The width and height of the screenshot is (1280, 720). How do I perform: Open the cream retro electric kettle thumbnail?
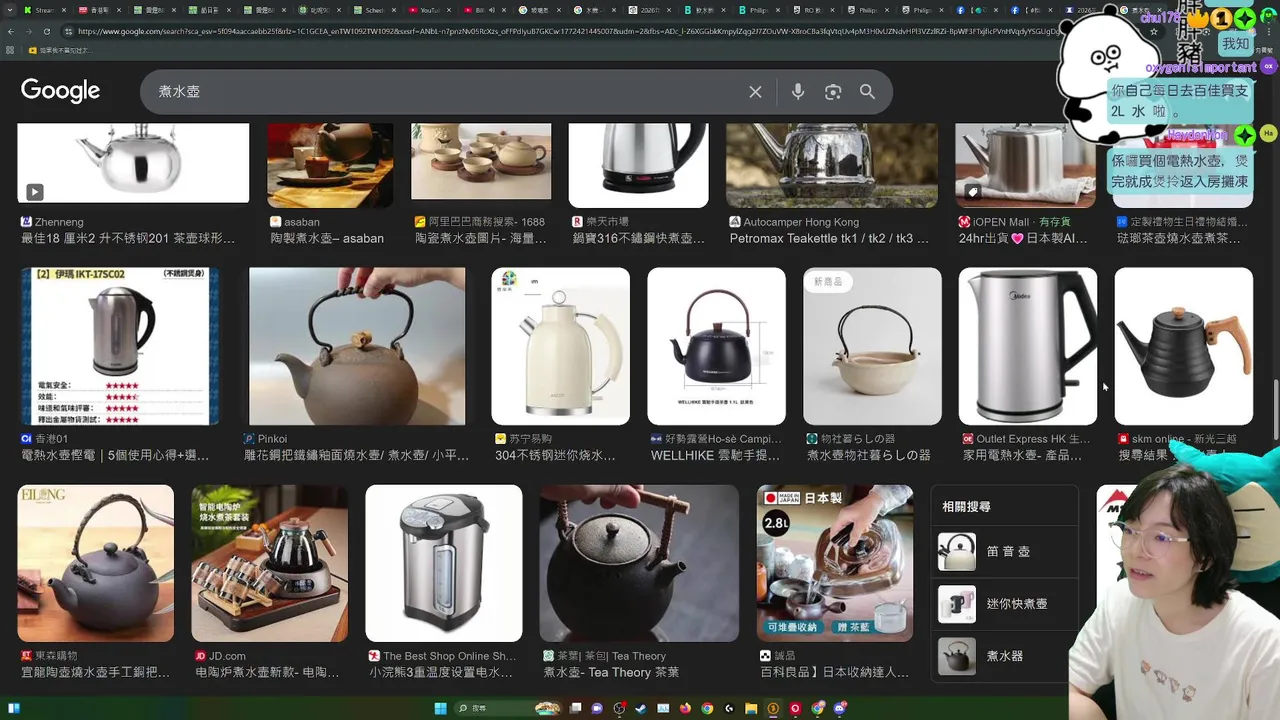pyautogui.click(x=560, y=346)
